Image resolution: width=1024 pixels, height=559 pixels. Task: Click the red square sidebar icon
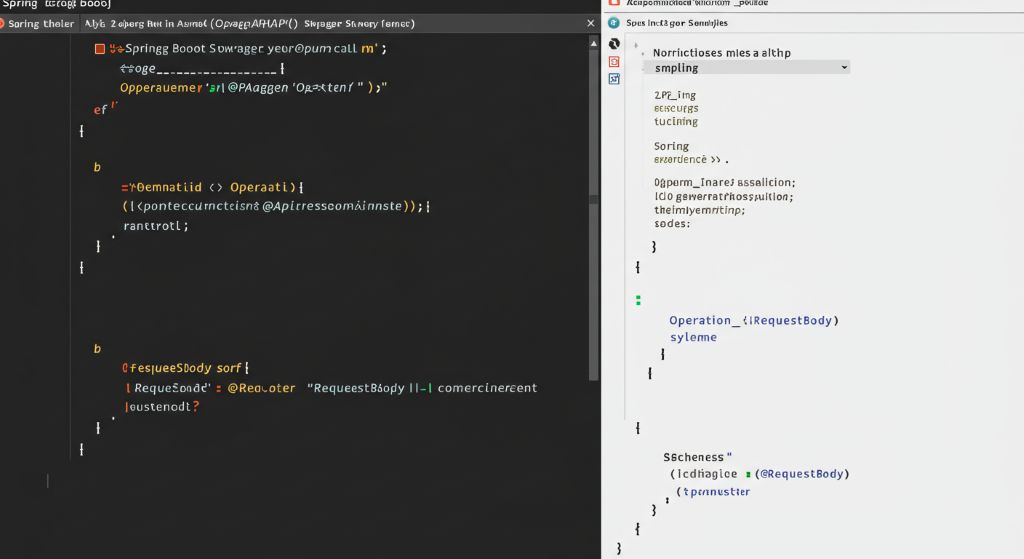(614, 61)
